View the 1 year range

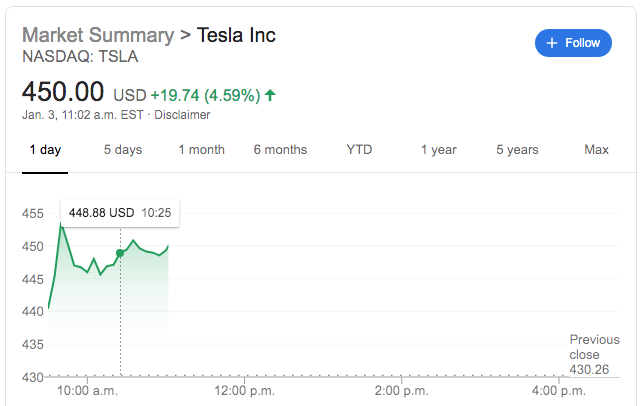[438, 150]
